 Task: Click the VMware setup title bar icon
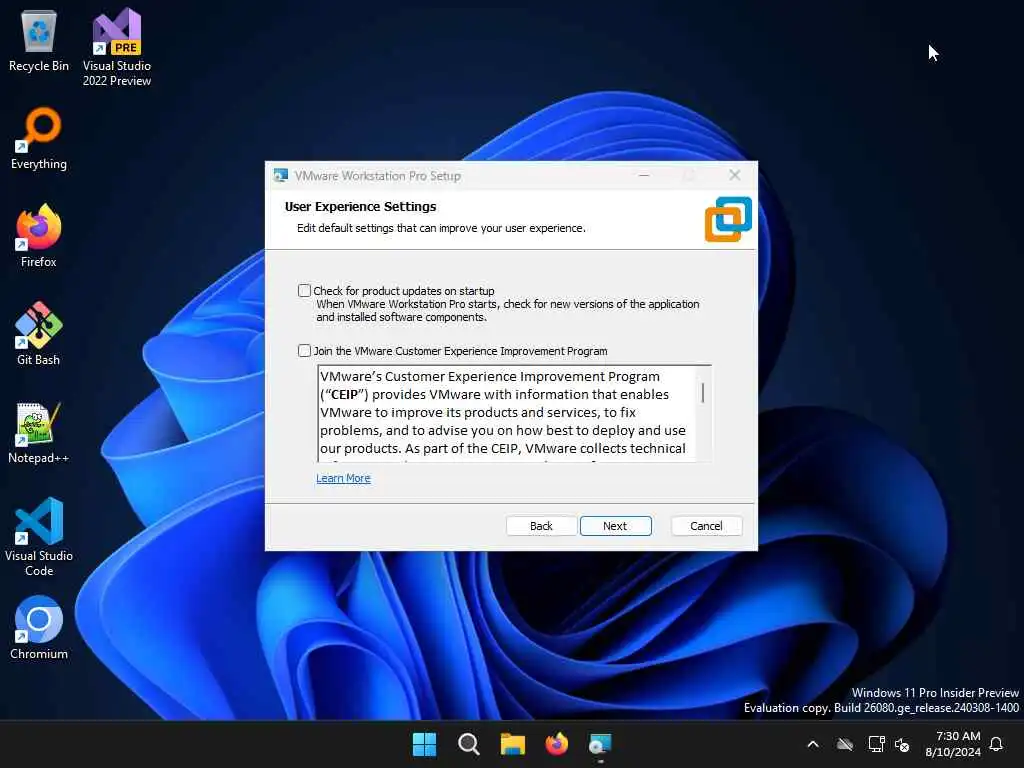point(281,176)
